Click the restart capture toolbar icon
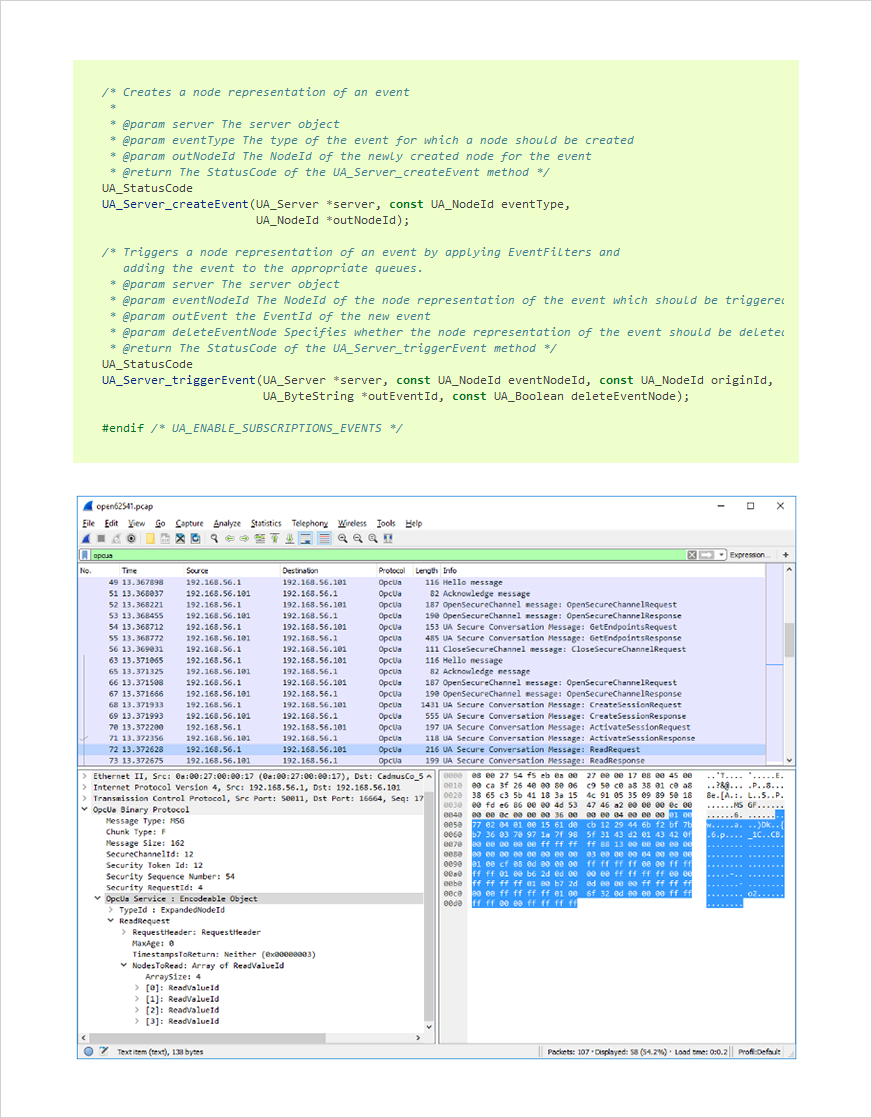This screenshot has width=872, height=1118. click(x=116, y=538)
